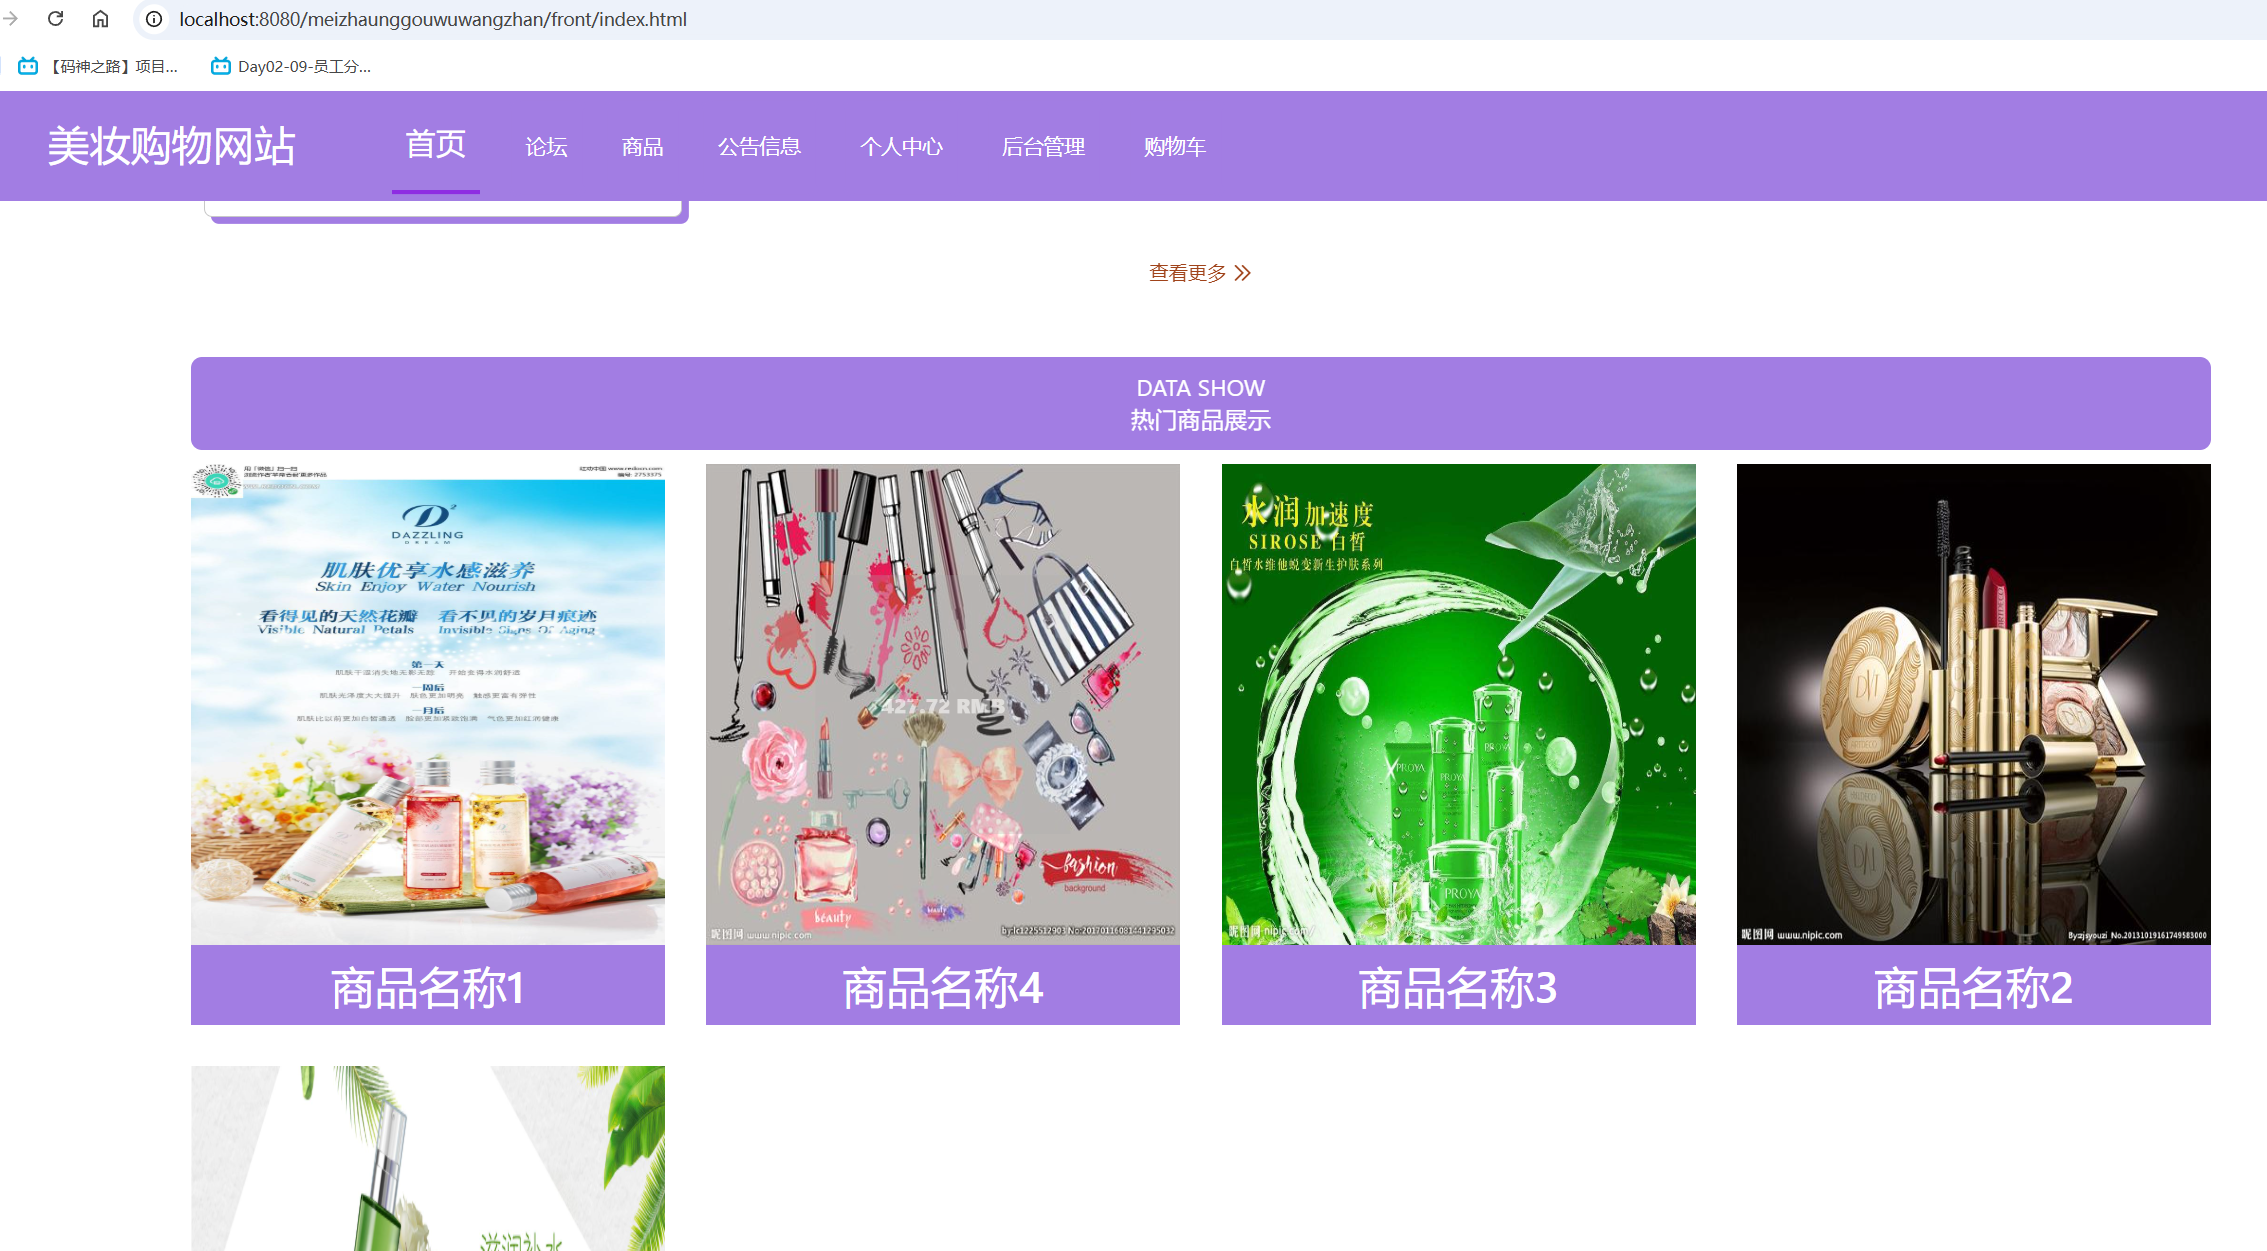2267x1251 pixels.
Task: Open the 购物车 menu item
Action: [x=1175, y=147]
